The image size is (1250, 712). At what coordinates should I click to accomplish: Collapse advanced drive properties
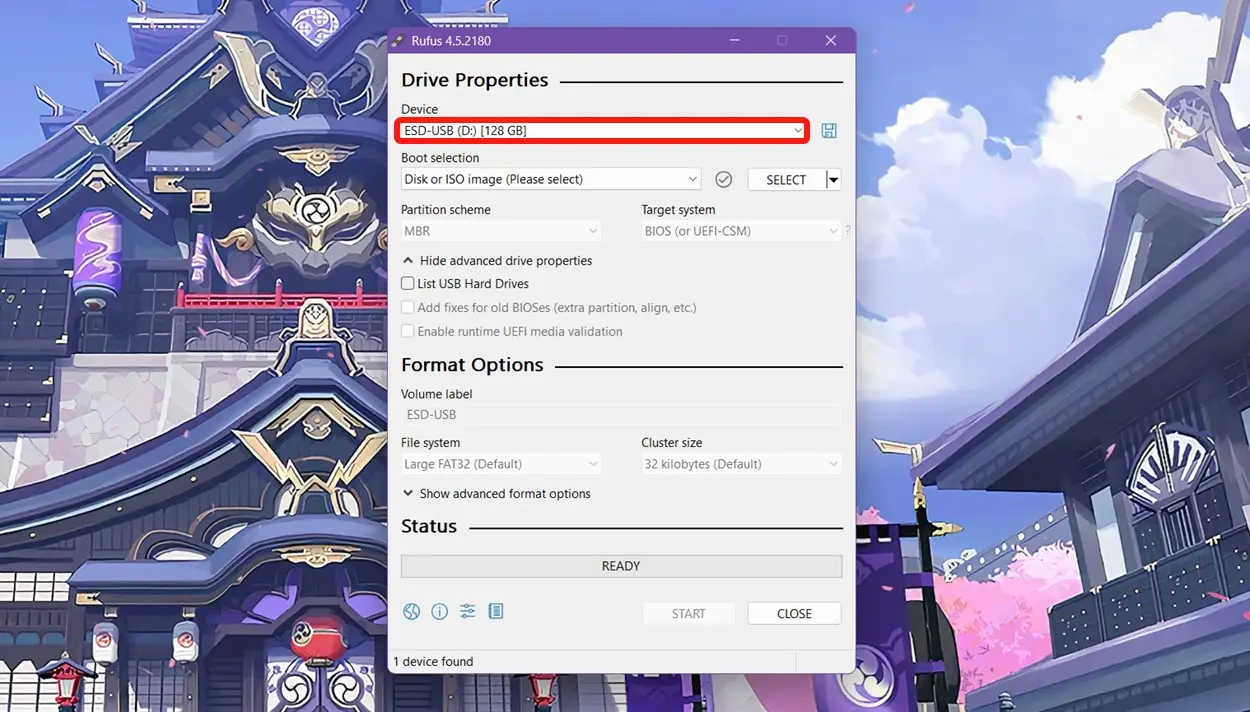coord(497,260)
